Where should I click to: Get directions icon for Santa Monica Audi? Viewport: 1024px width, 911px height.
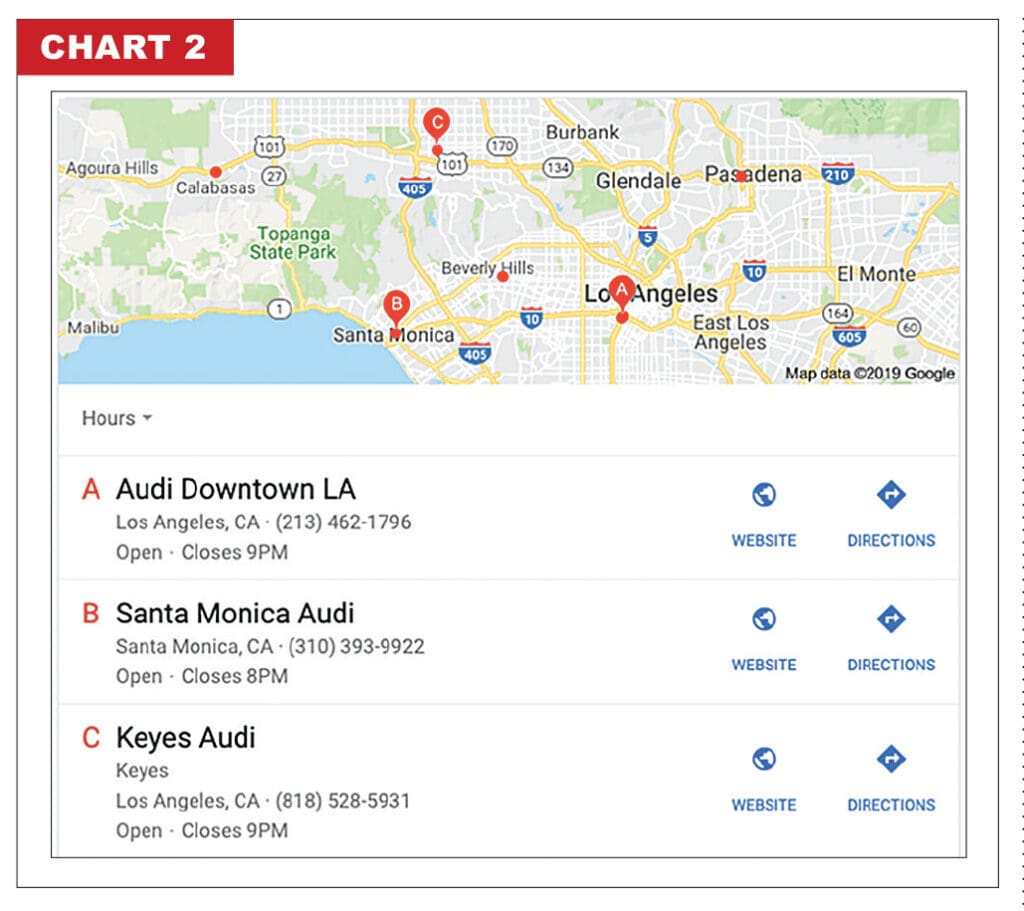[x=891, y=618]
